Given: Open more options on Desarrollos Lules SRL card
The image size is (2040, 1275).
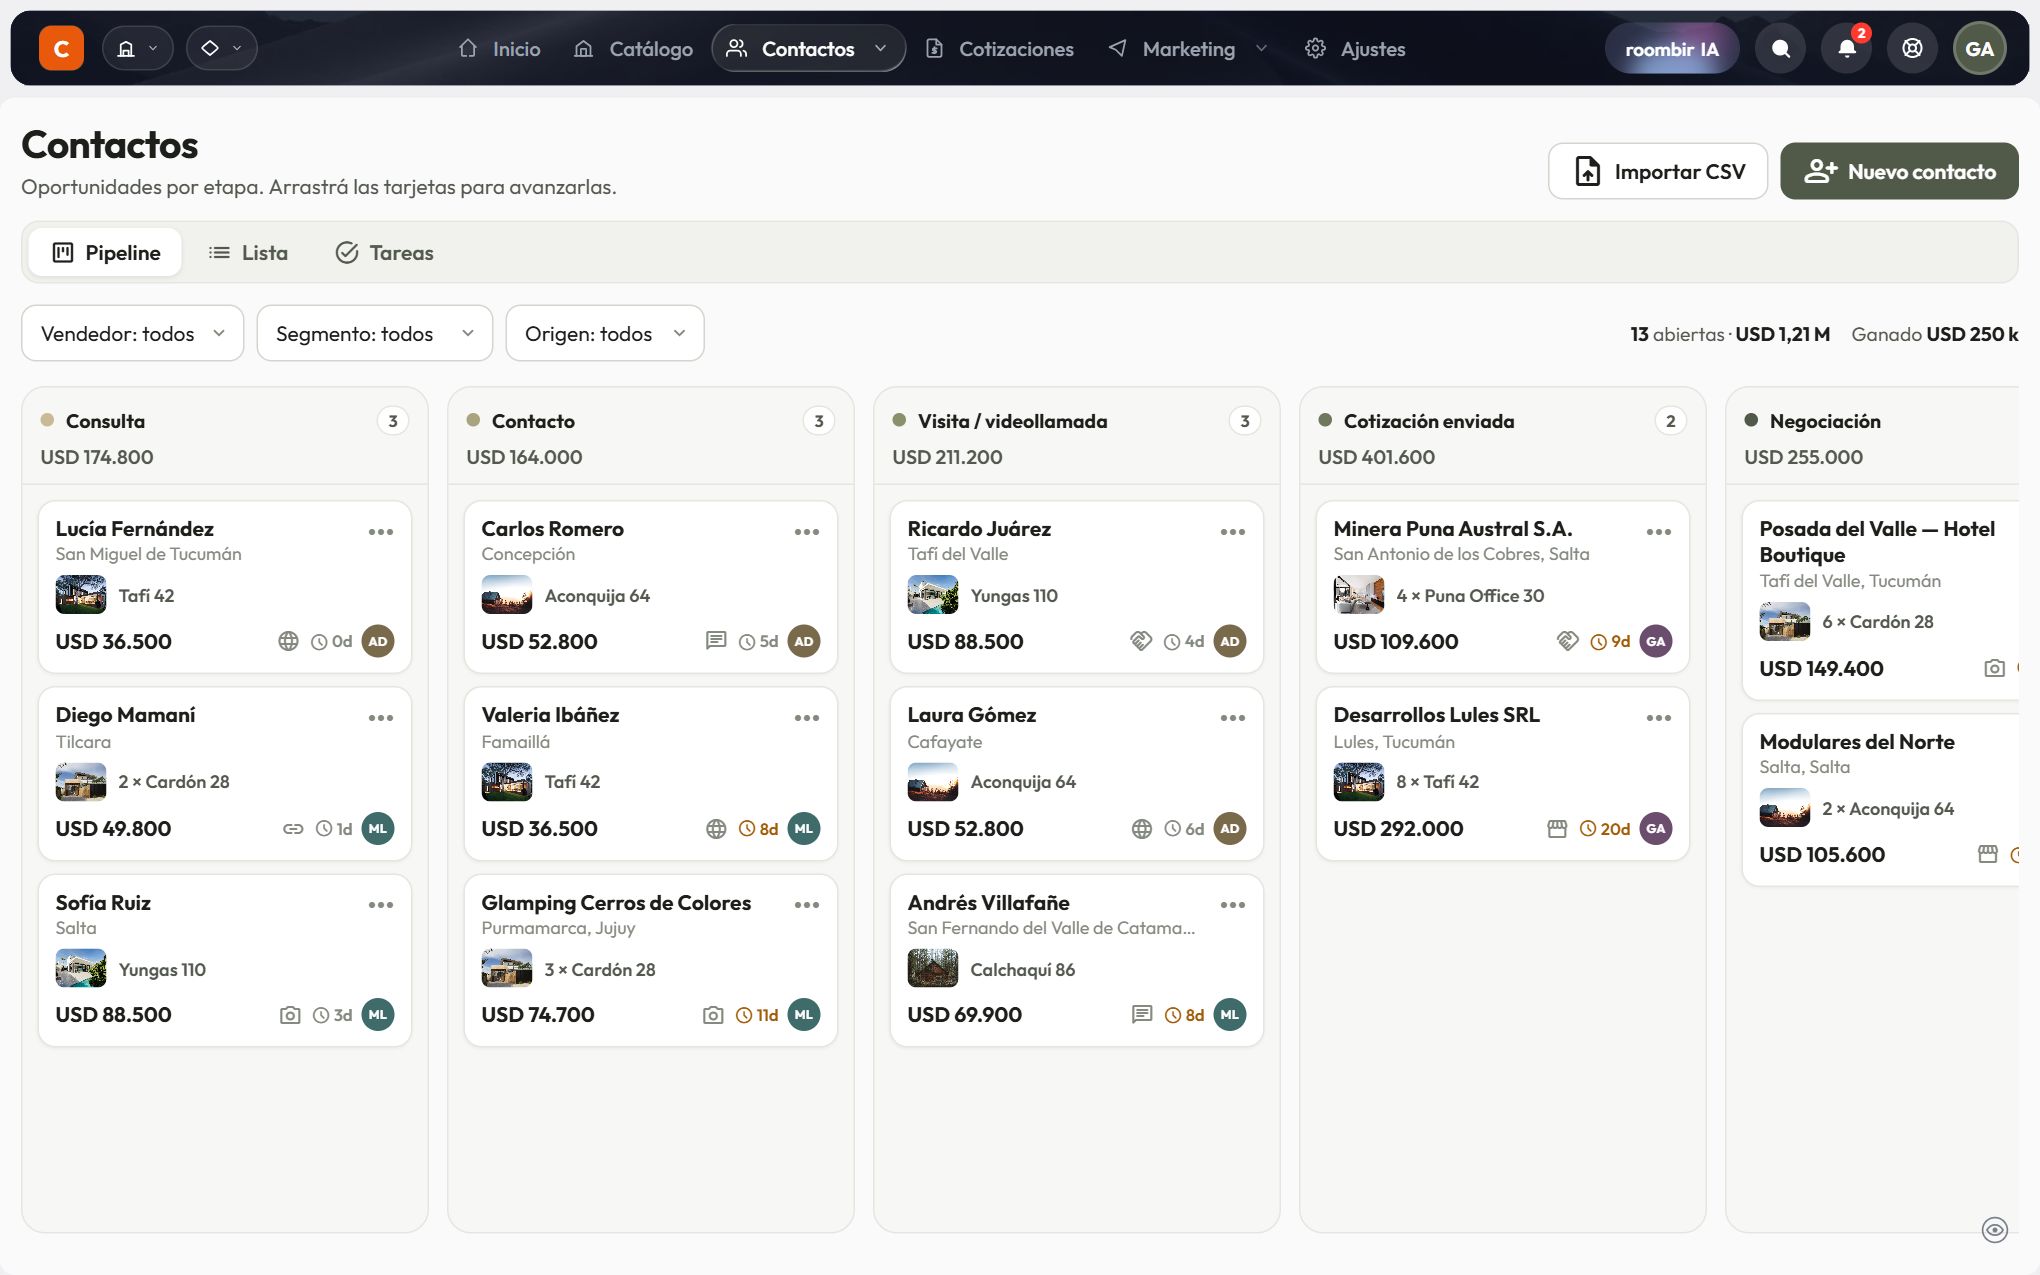Looking at the screenshot, I should 1658,718.
